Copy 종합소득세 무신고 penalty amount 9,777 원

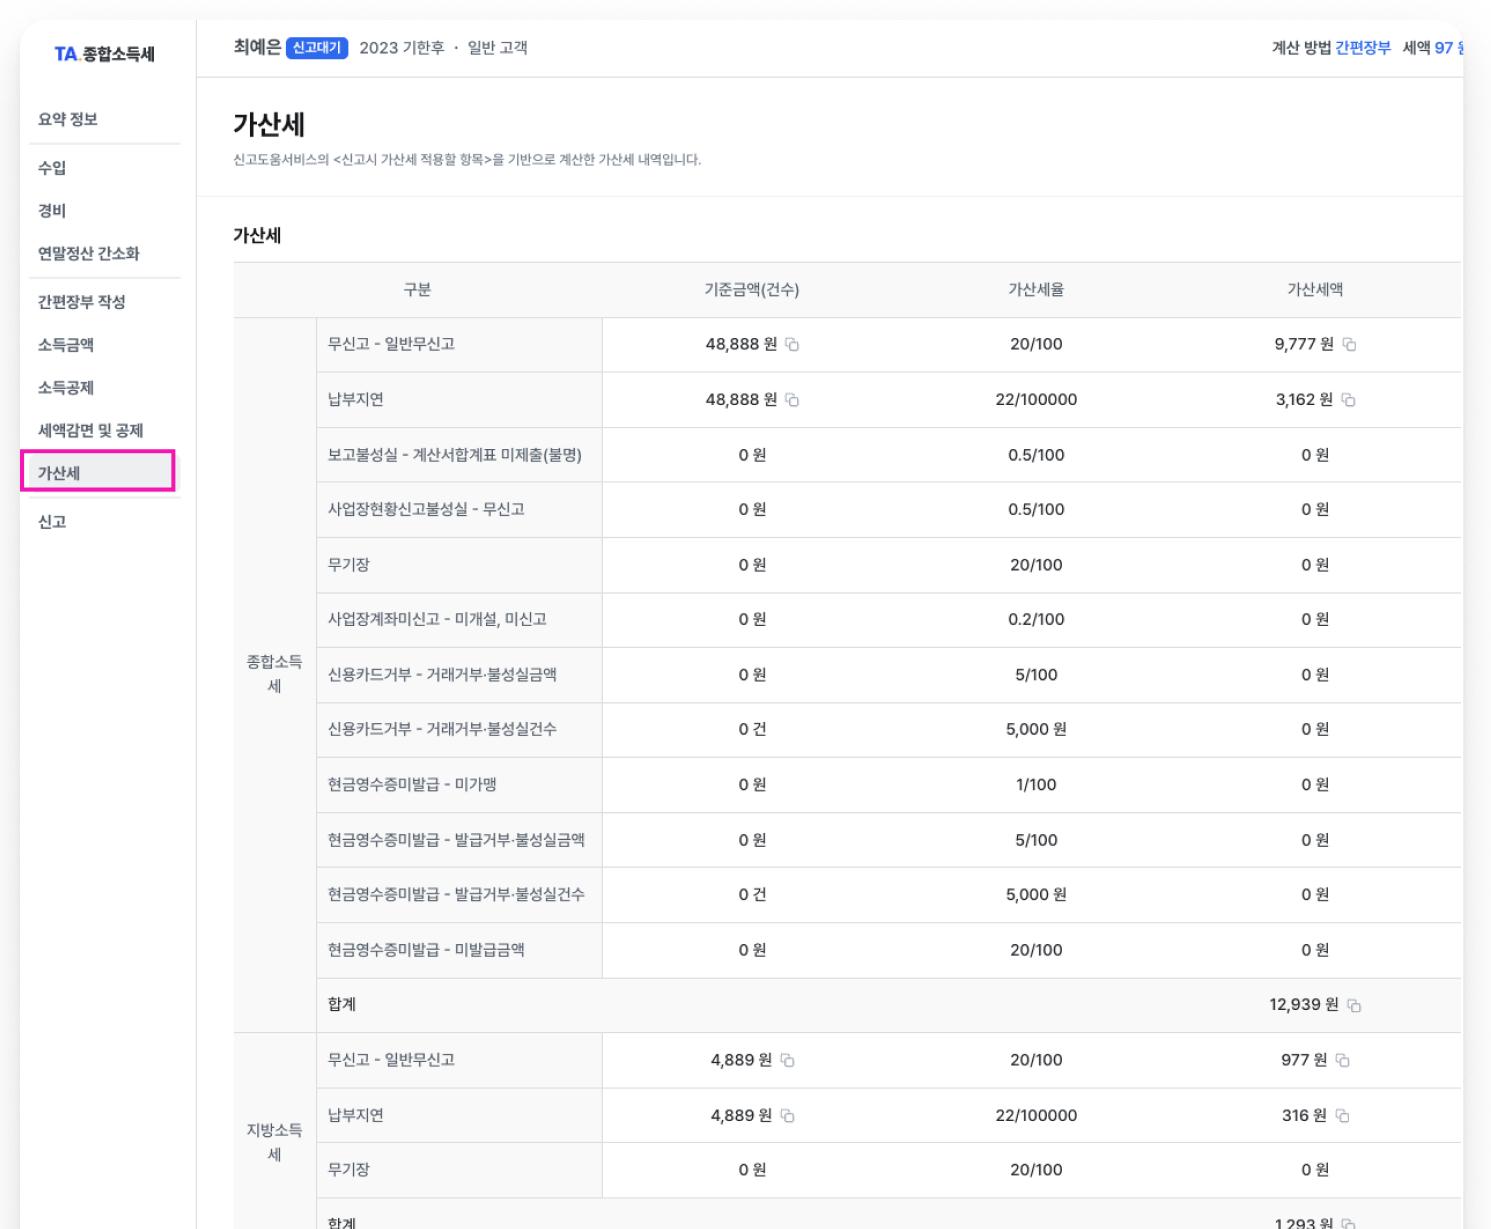pos(1349,344)
